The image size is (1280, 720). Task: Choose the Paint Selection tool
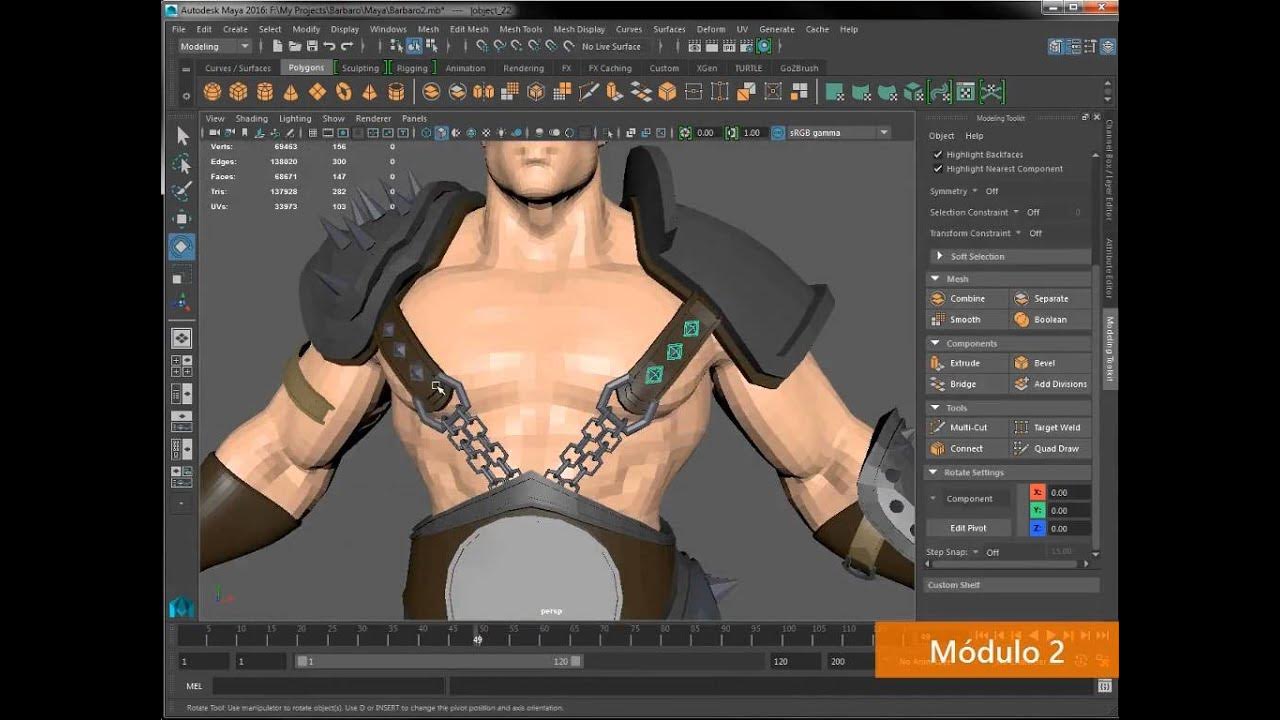pyautogui.click(x=182, y=191)
